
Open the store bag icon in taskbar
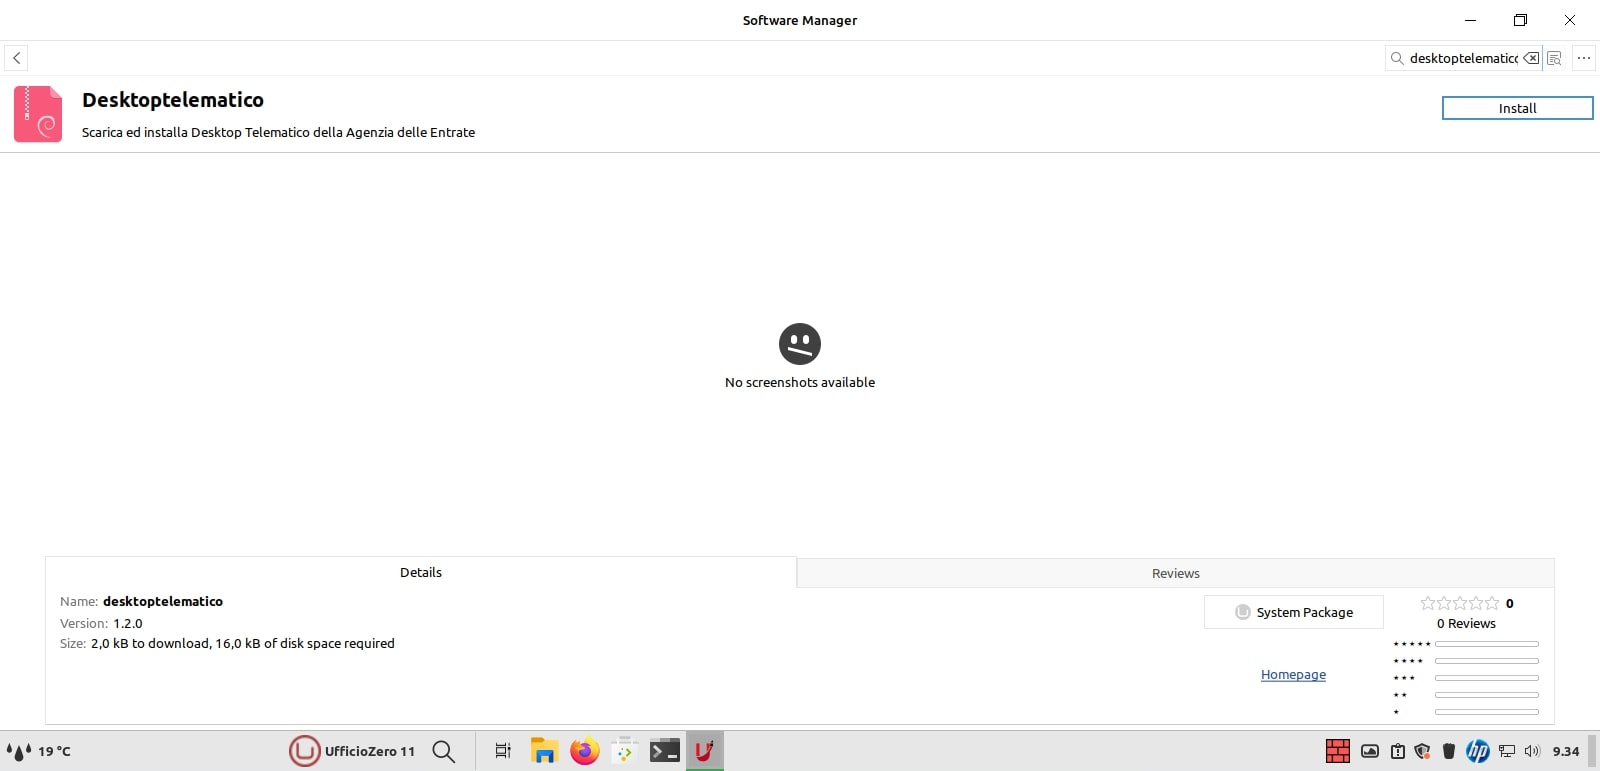625,751
